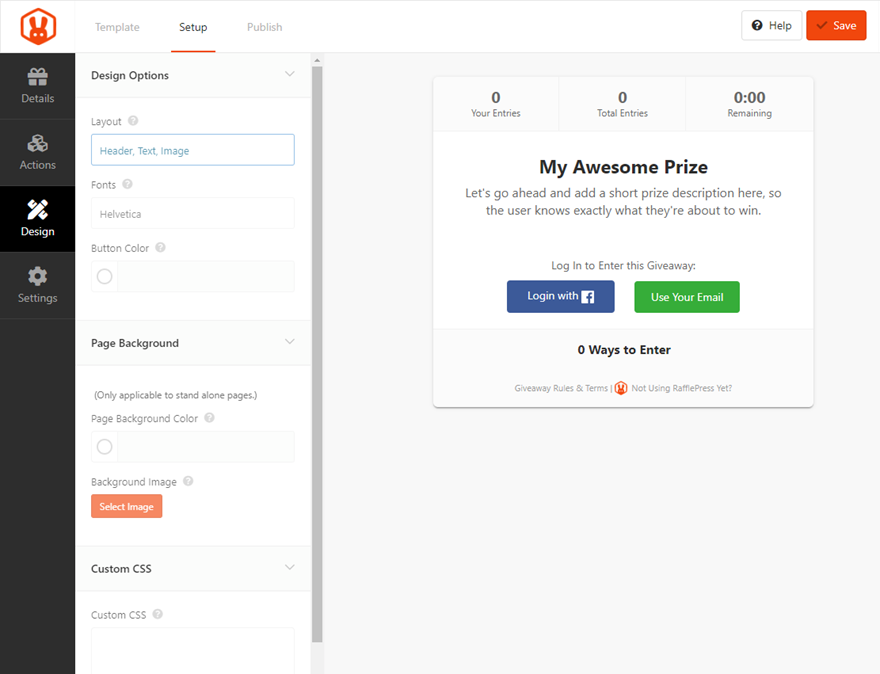Click the Fonts help question icon
This screenshot has height=674, width=880.
[127, 185]
